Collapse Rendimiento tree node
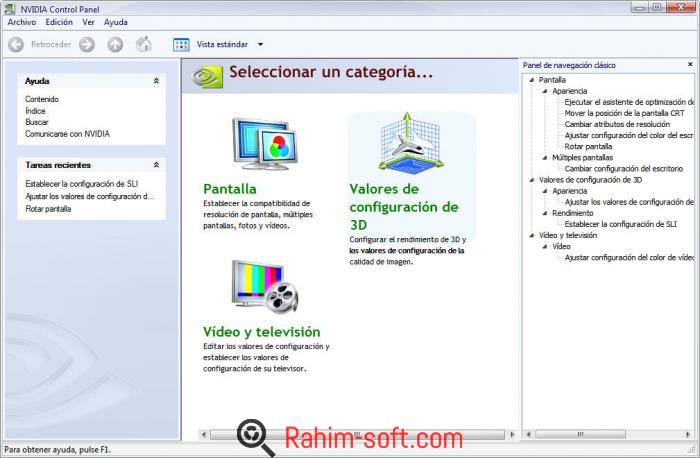700x458 pixels. [x=545, y=213]
